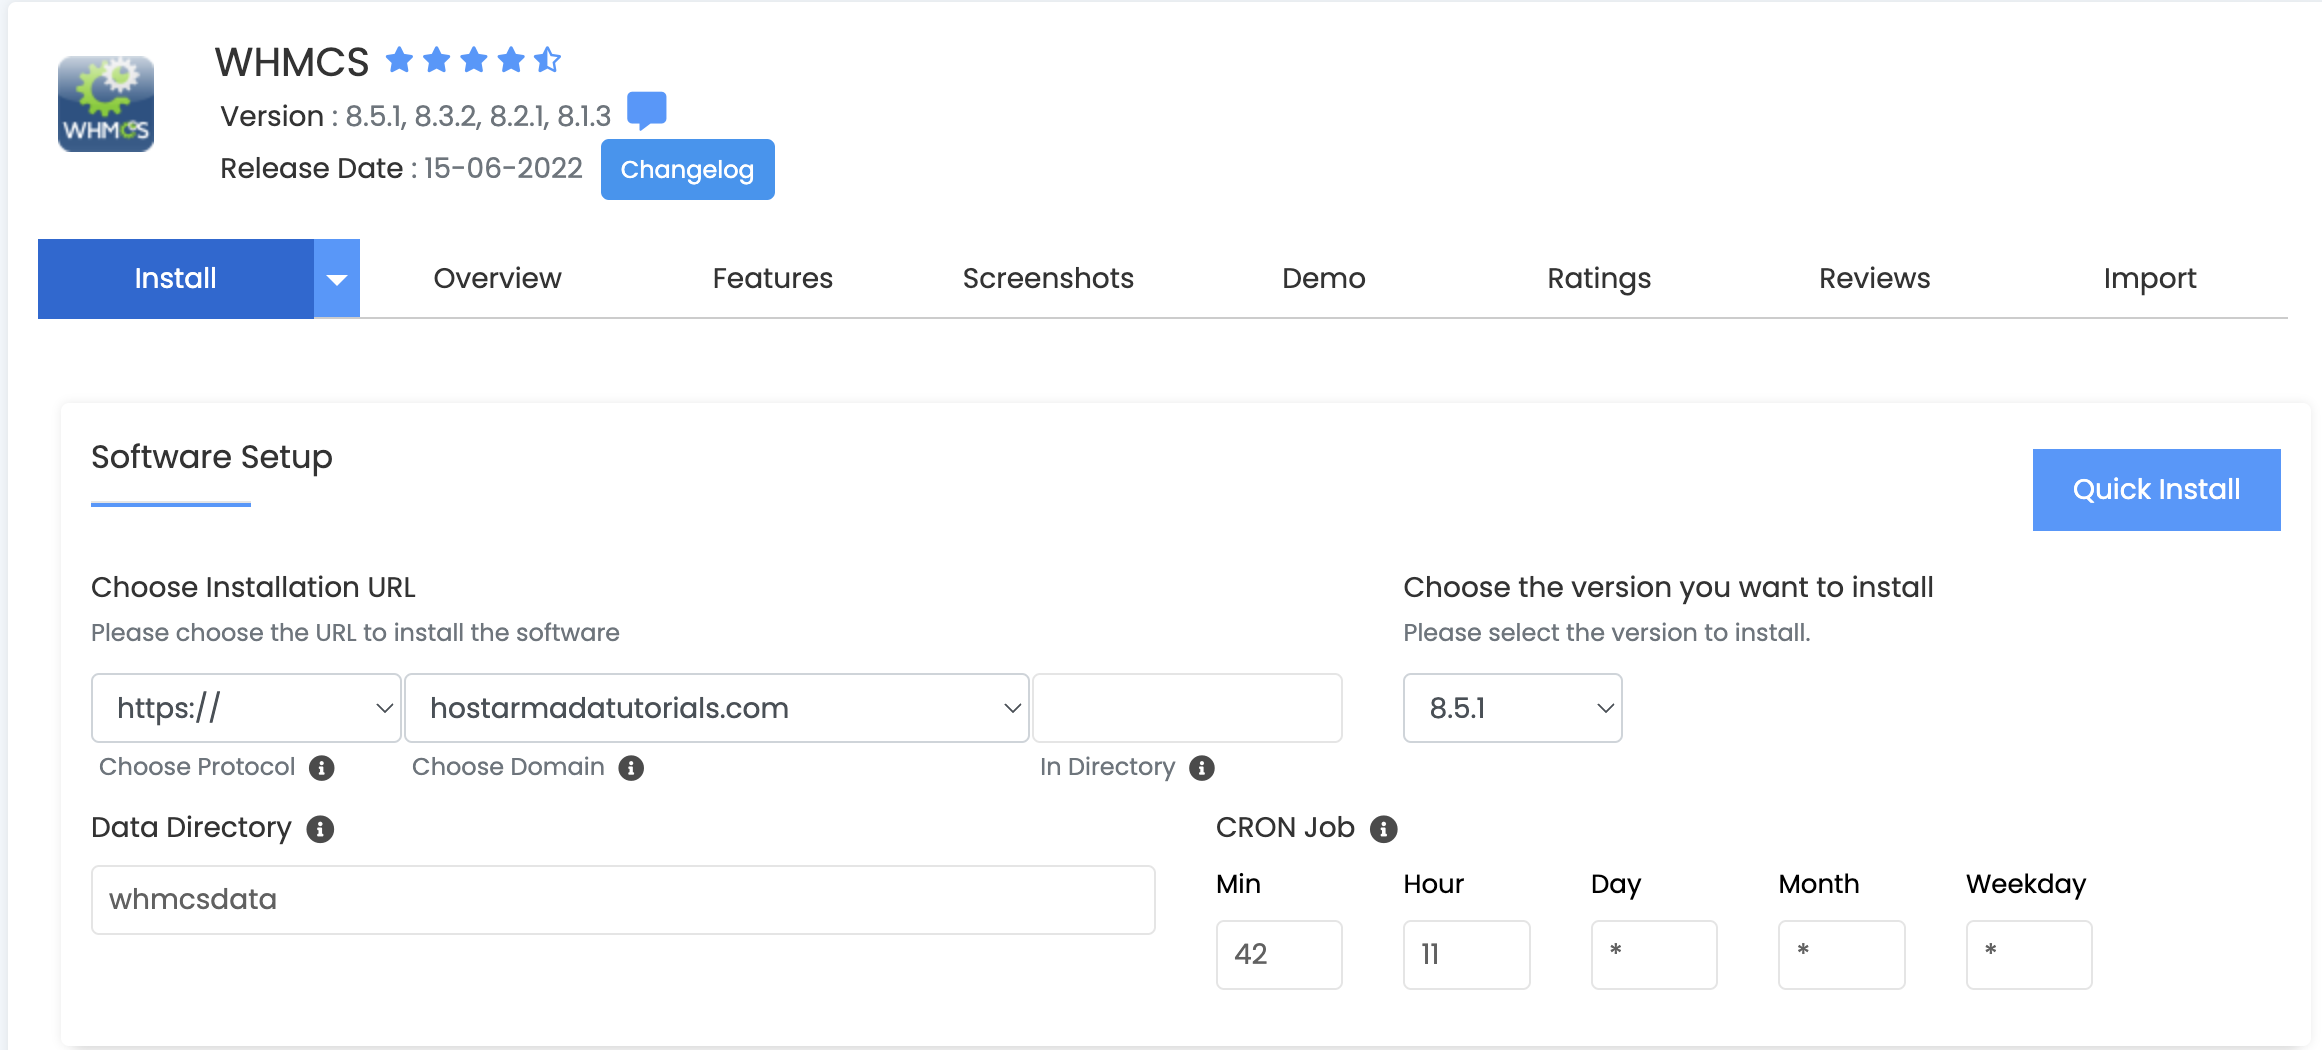
Task: Open the Screenshots tab
Action: tap(1047, 279)
